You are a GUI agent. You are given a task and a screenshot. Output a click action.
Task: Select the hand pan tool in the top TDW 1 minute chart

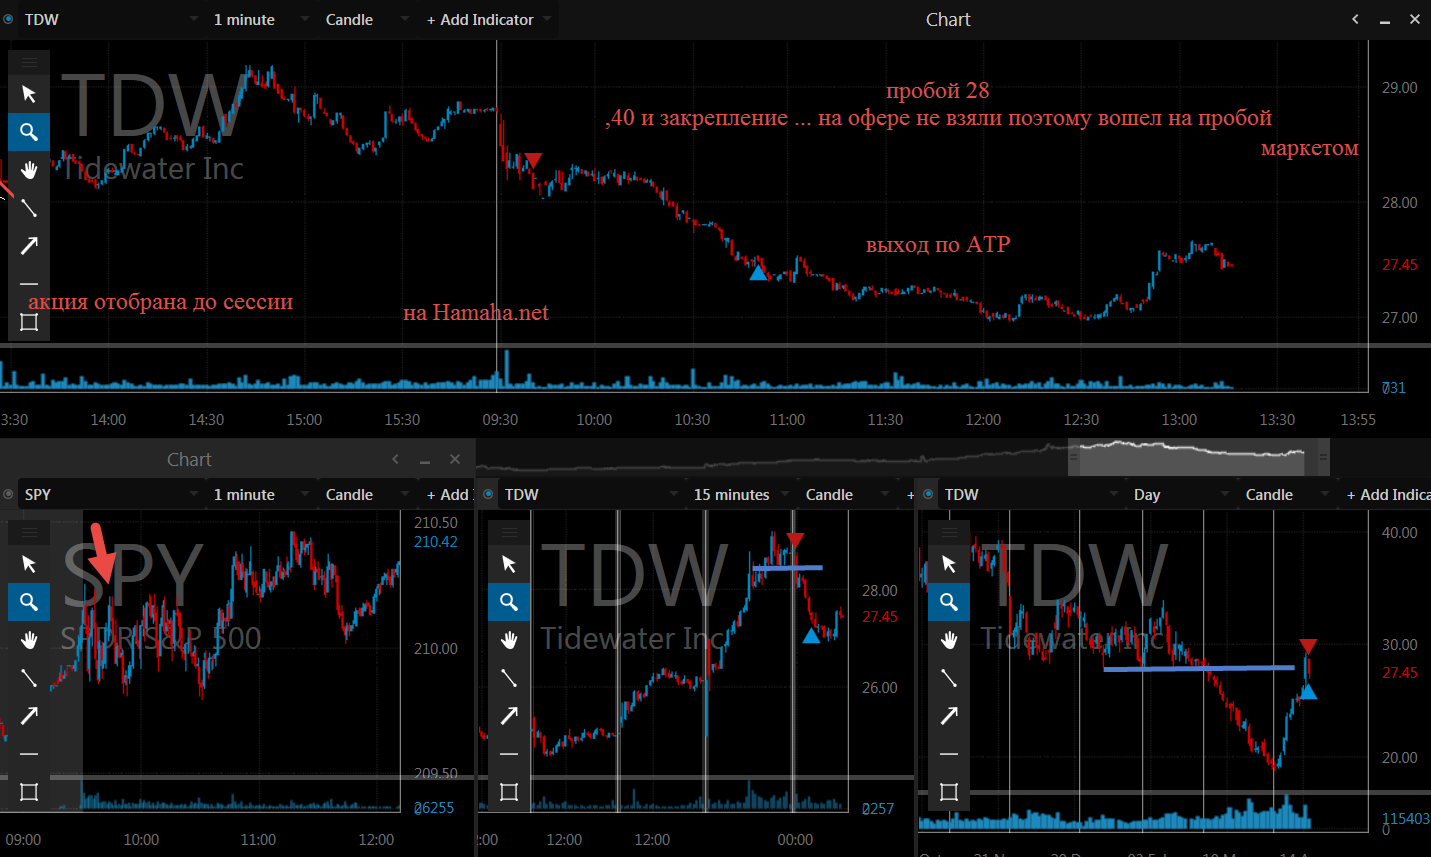coord(29,170)
